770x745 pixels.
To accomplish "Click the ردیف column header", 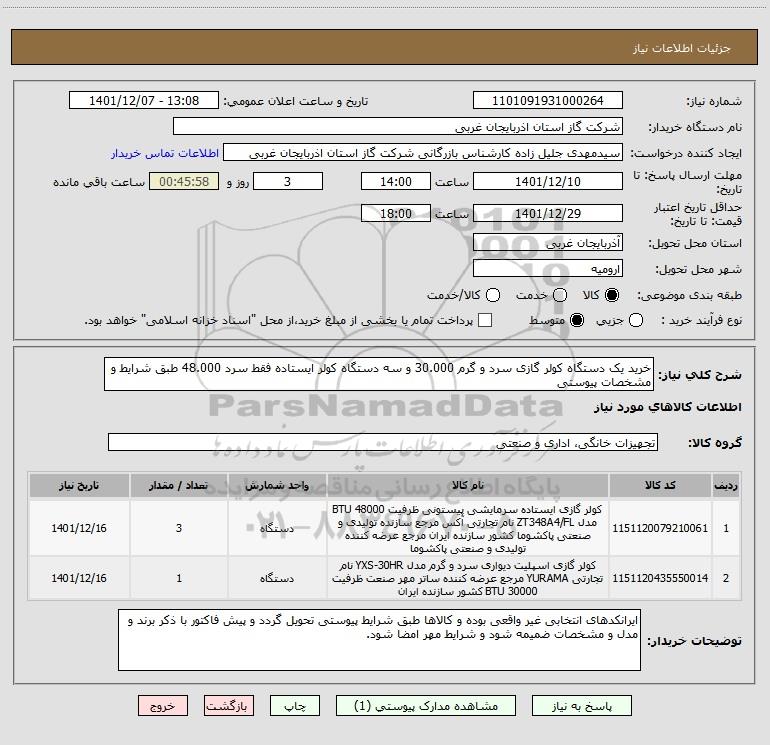I will coord(726,485).
